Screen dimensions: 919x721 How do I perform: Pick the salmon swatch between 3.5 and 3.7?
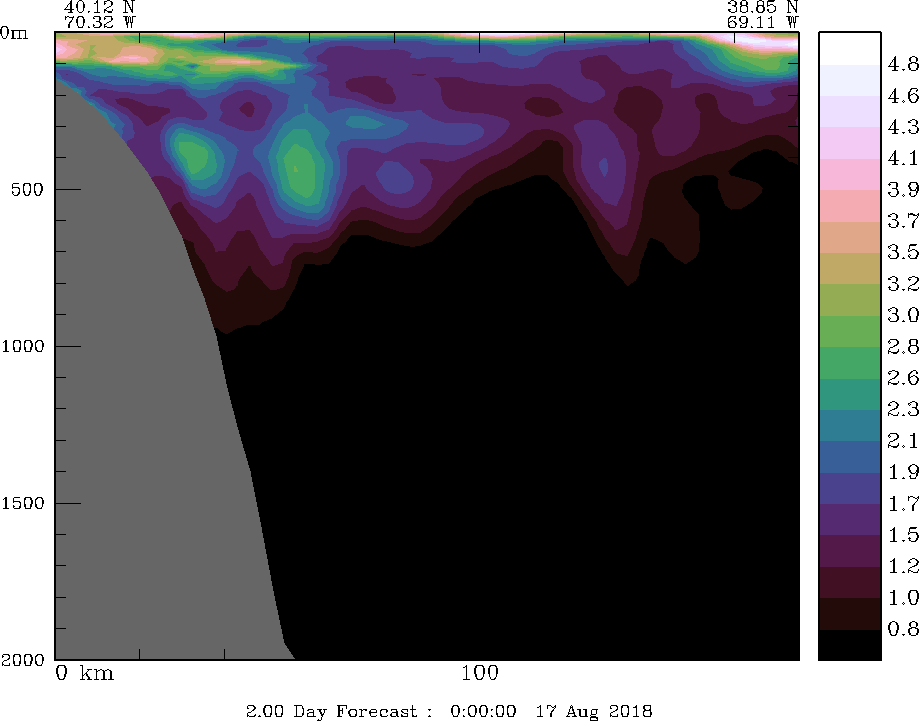click(850, 237)
